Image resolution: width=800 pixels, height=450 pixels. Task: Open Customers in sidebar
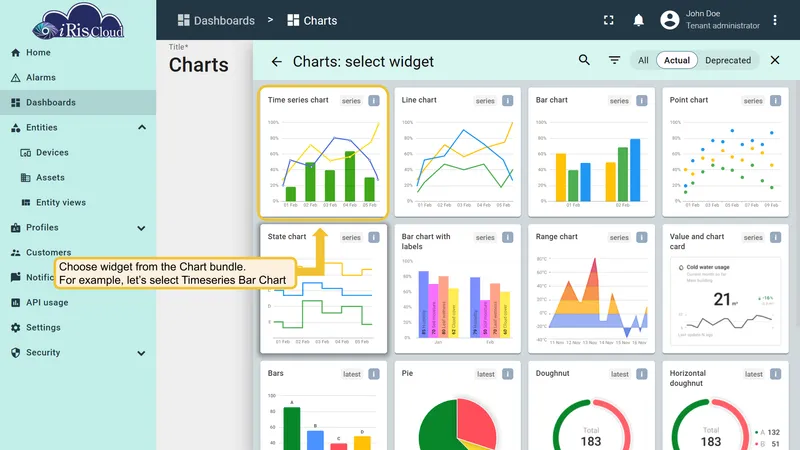[x=78, y=253]
